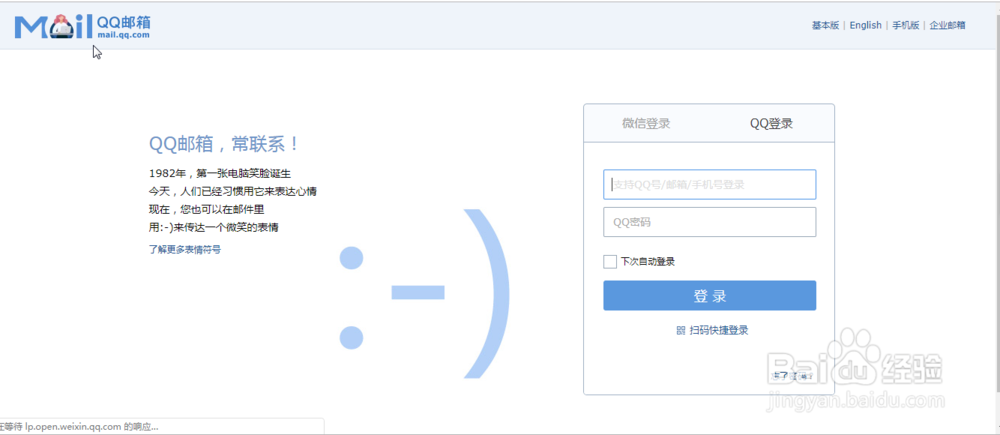Click the line 现在，您也可以在邮件里
The image size is (1000, 435).
[206, 209]
